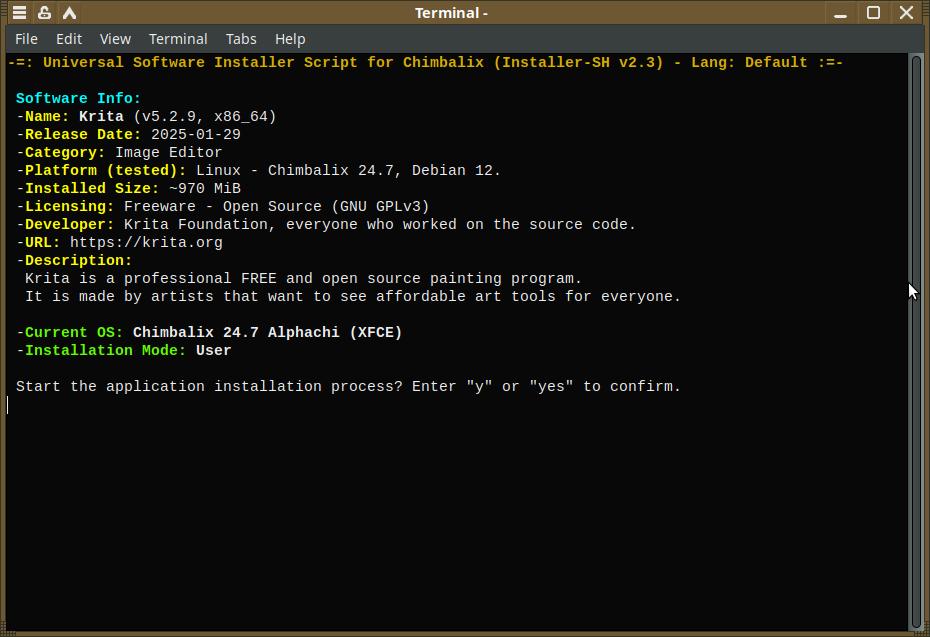Open the Help menu
Viewport: 930px width, 637px height.
[290, 39]
